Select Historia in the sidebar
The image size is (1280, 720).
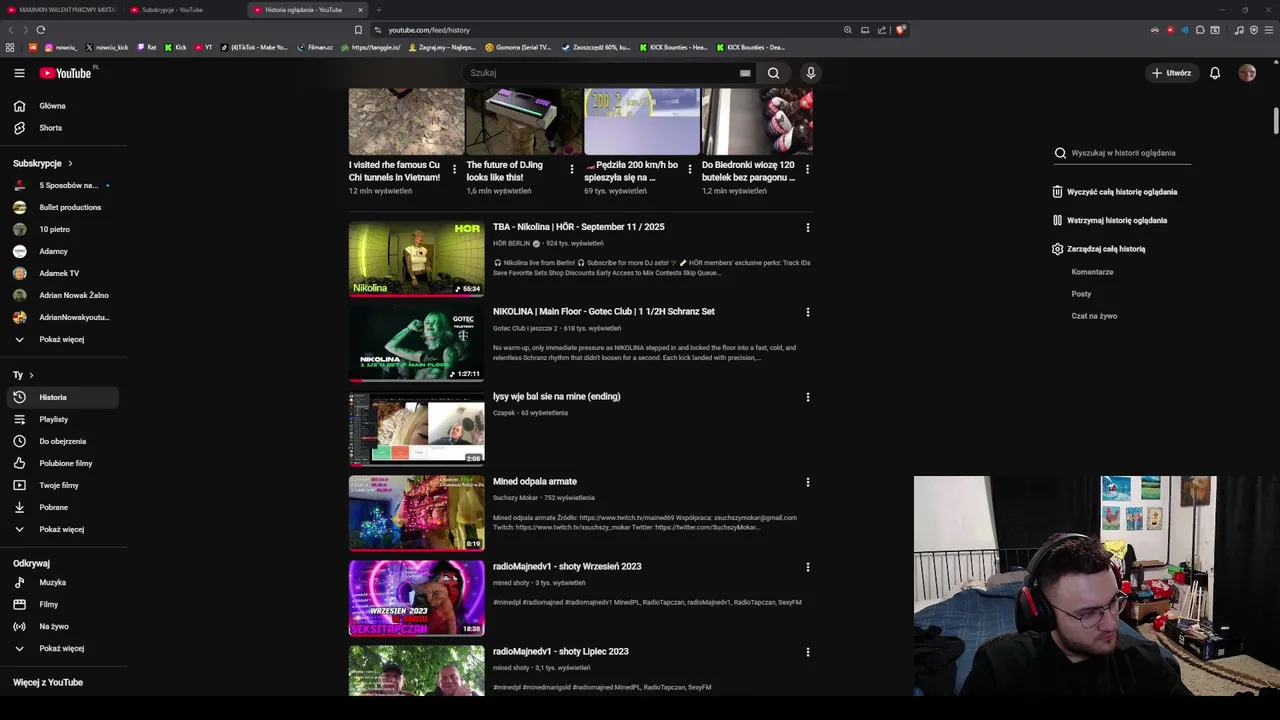pyautogui.click(x=63, y=397)
